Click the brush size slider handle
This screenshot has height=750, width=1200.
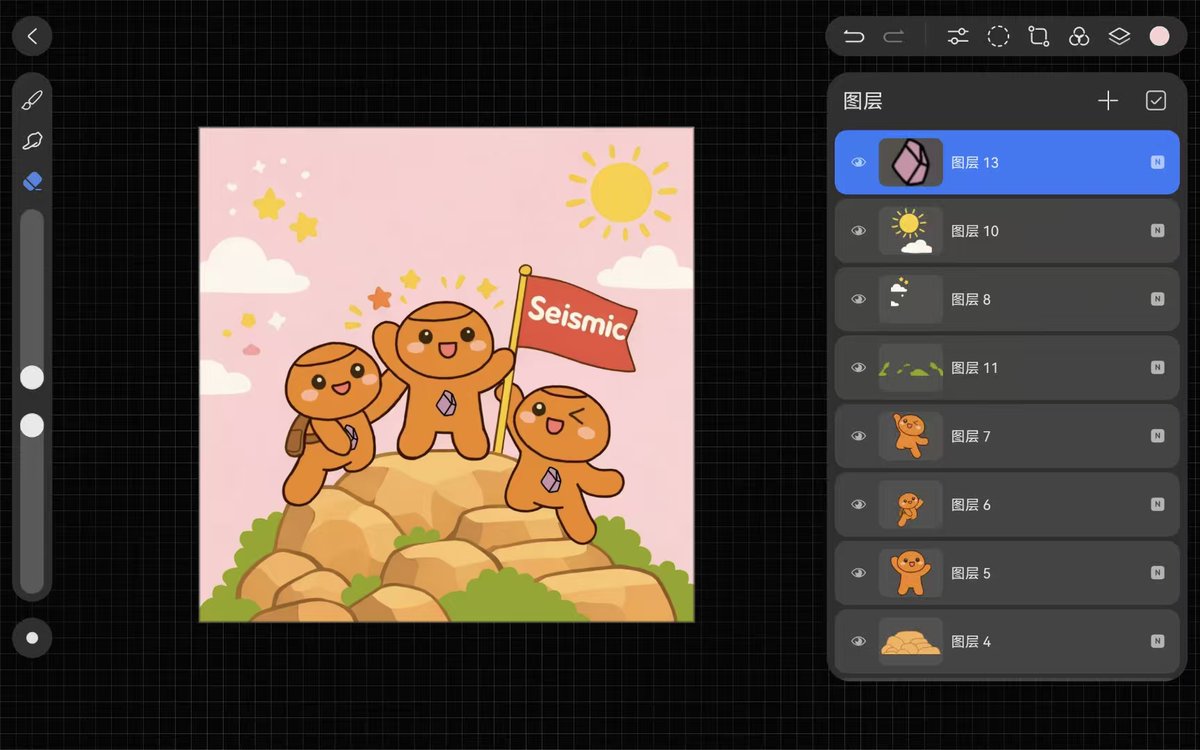32,377
